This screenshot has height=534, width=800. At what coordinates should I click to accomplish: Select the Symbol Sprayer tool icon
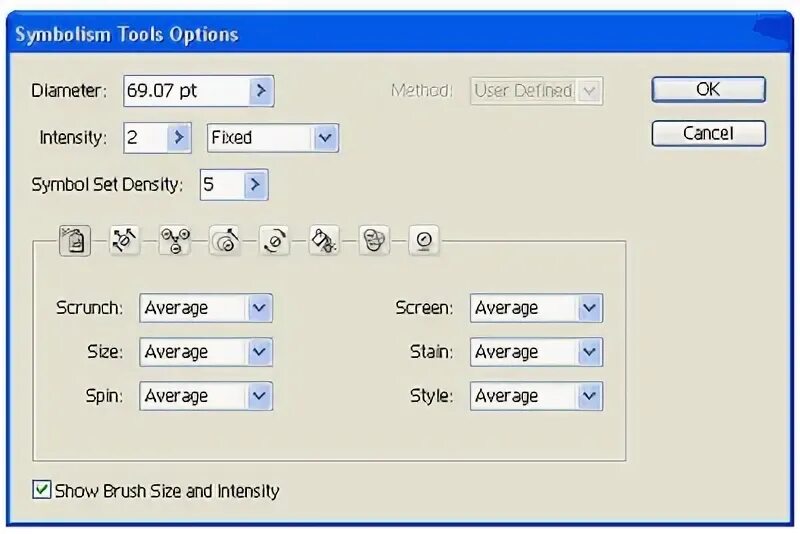pos(75,240)
